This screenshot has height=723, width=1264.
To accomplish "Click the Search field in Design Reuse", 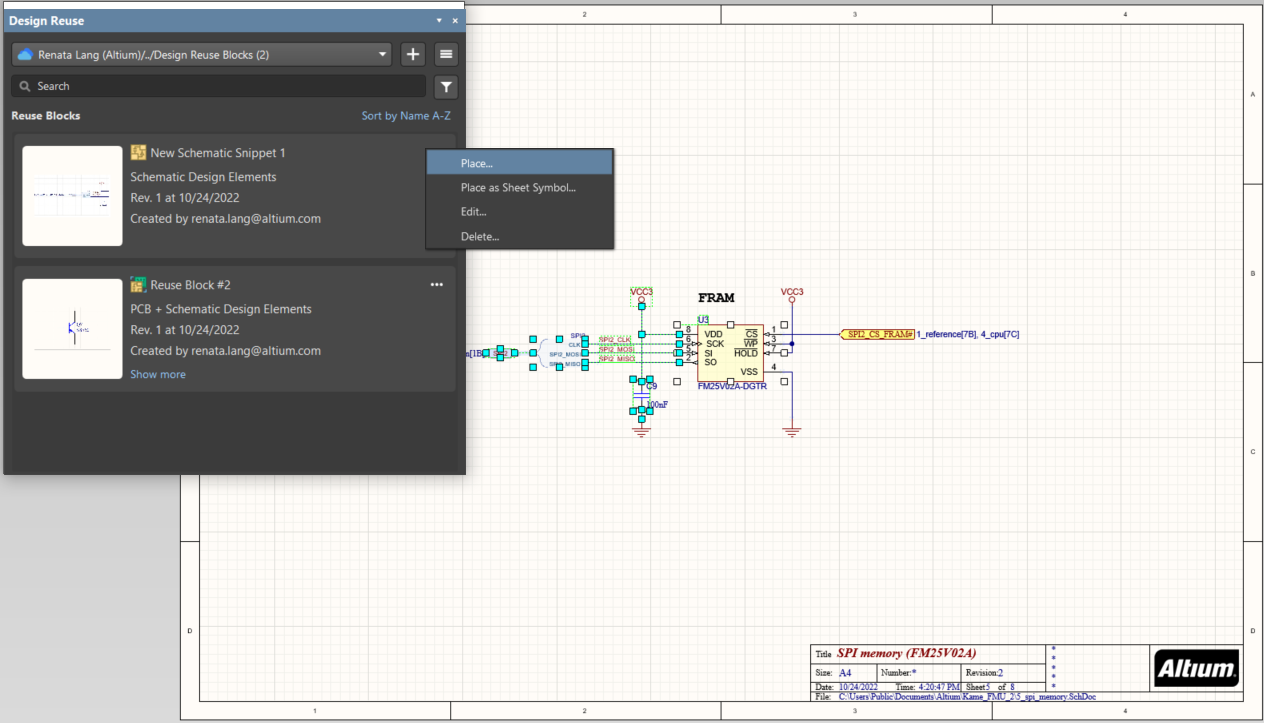I will coord(218,86).
